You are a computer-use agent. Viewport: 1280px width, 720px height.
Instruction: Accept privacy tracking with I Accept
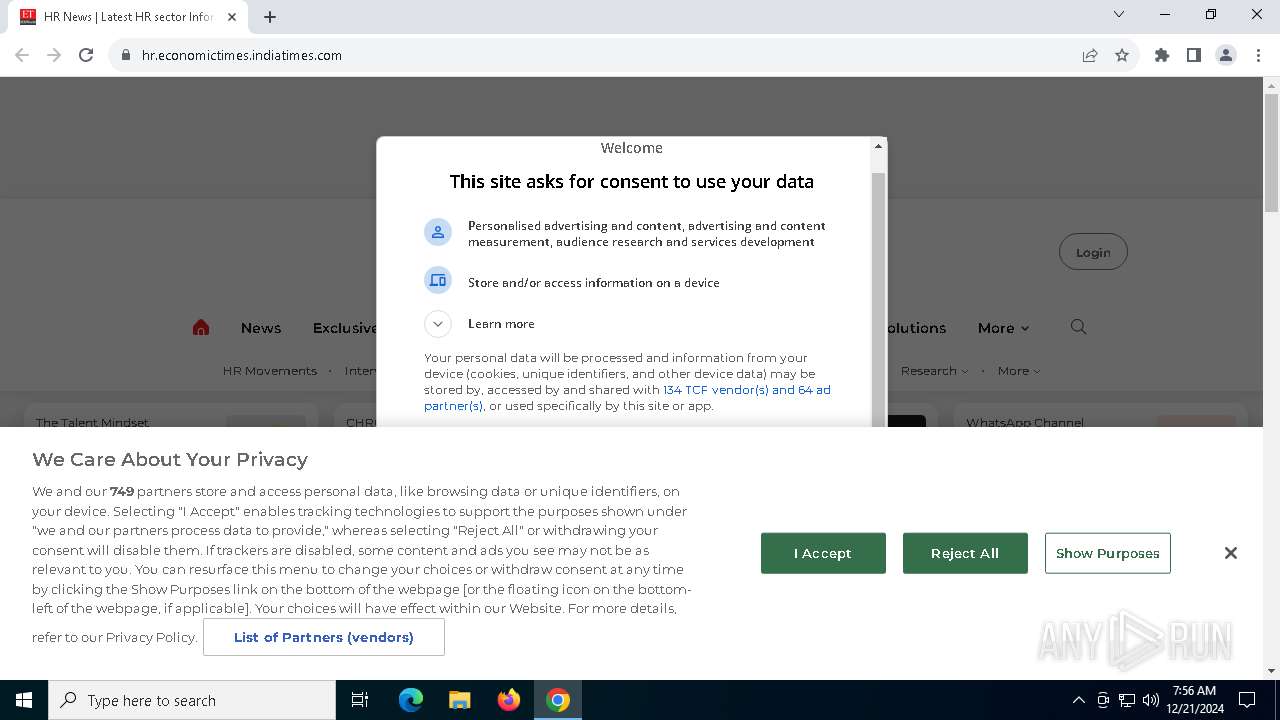click(823, 553)
